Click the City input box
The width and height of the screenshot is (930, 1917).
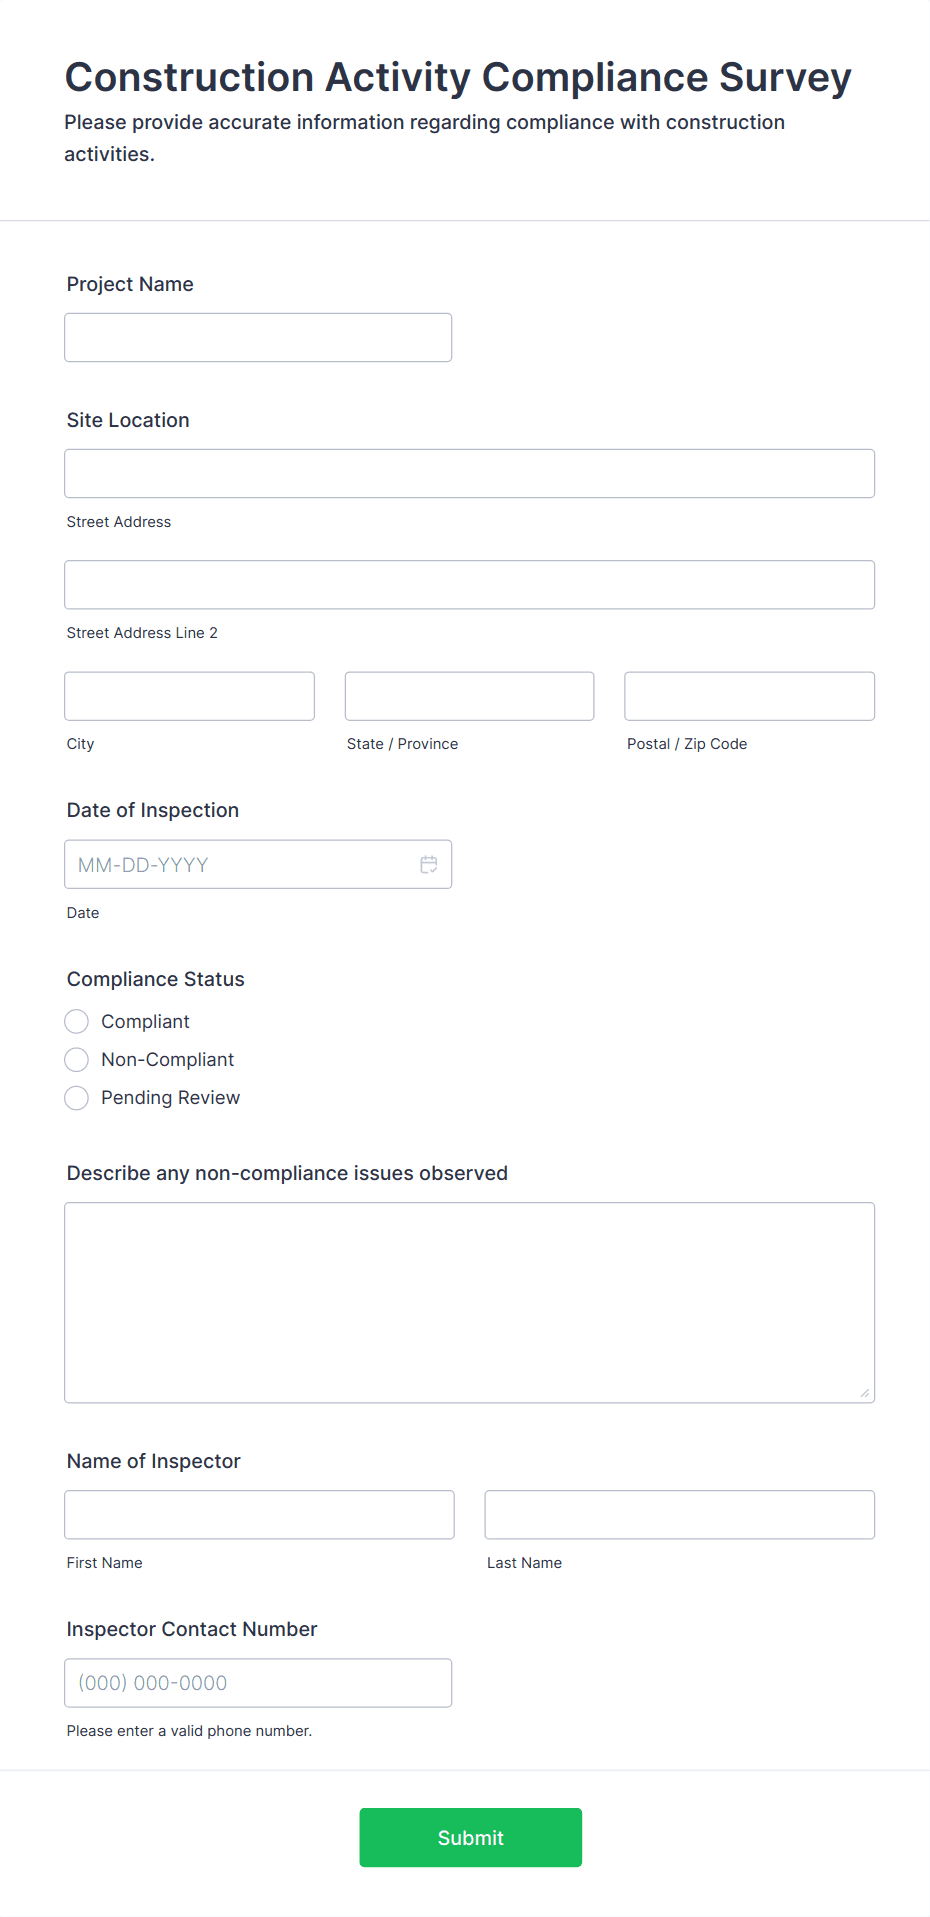point(188,695)
